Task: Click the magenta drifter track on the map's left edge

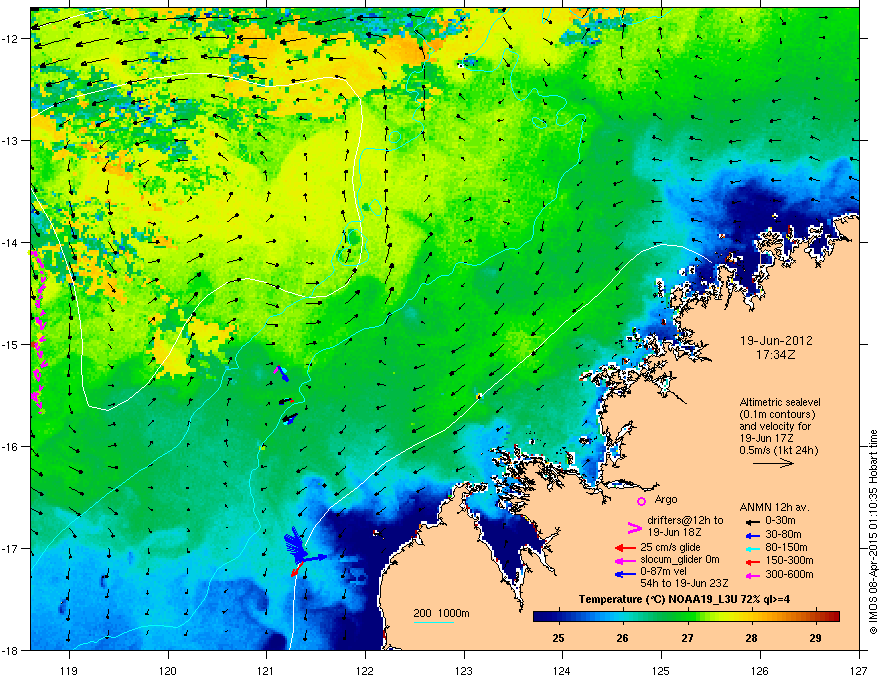Action: tap(39, 332)
